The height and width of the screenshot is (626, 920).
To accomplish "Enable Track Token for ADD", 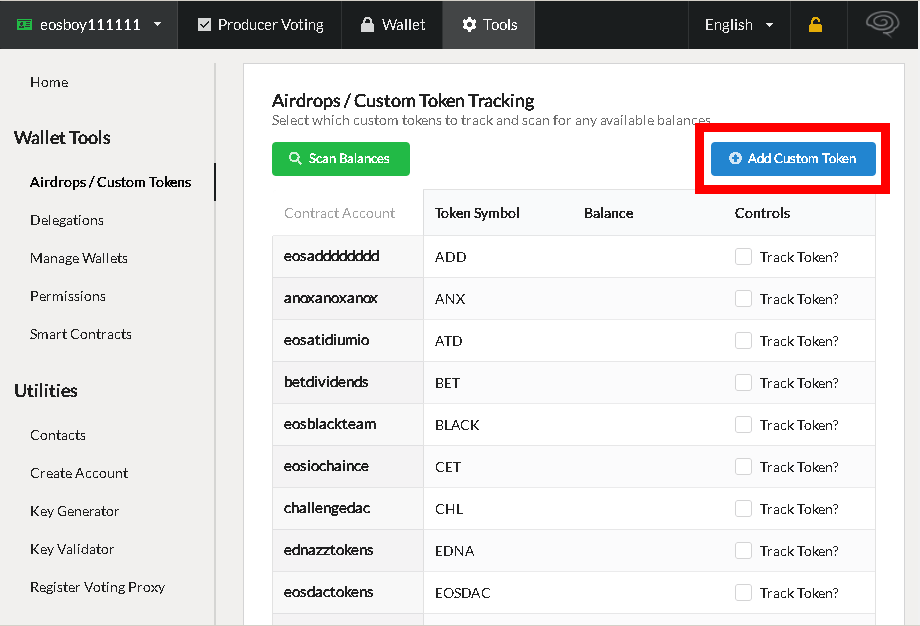I will point(743,256).
